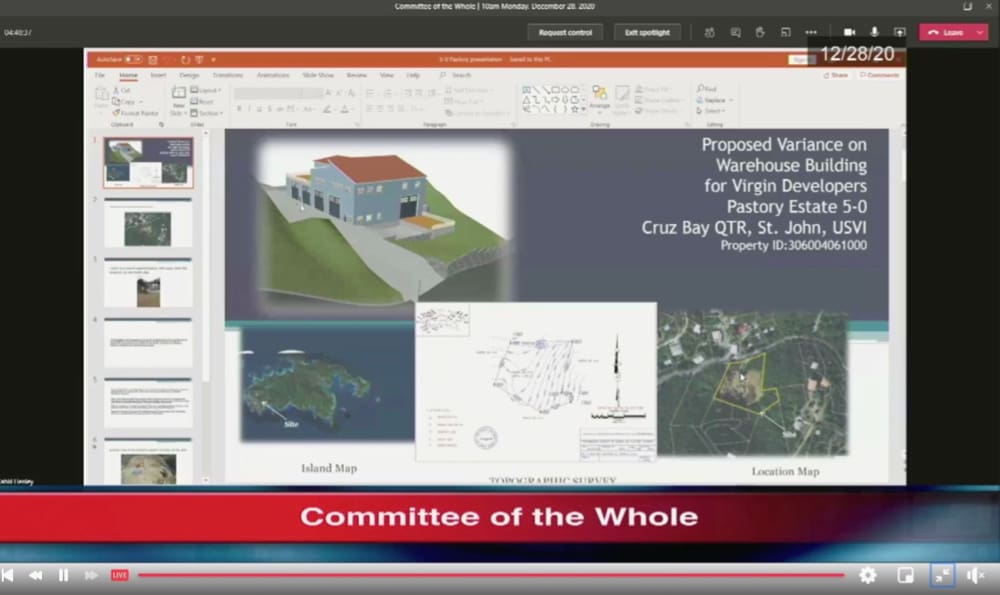Expand Customize Quick Access Toolbar arrow

point(213,59)
